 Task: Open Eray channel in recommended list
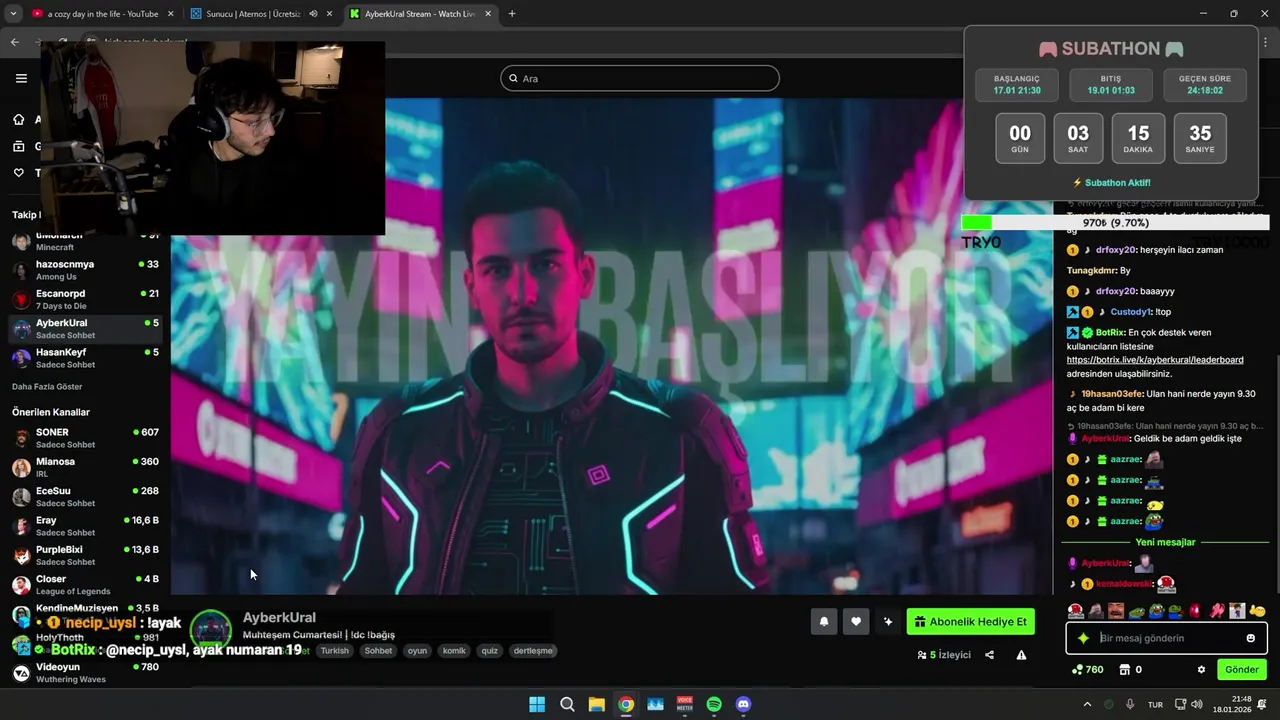pos(85,526)
